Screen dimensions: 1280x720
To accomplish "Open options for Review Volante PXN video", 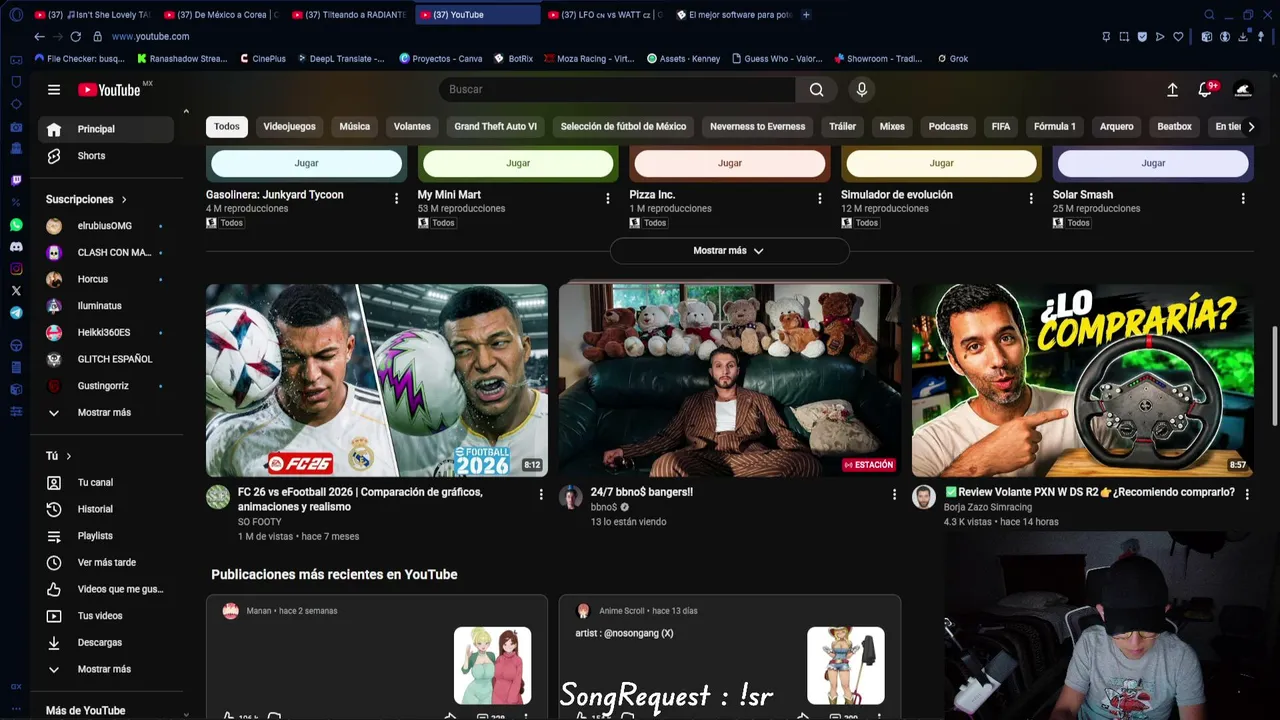I will (1247, 494).
